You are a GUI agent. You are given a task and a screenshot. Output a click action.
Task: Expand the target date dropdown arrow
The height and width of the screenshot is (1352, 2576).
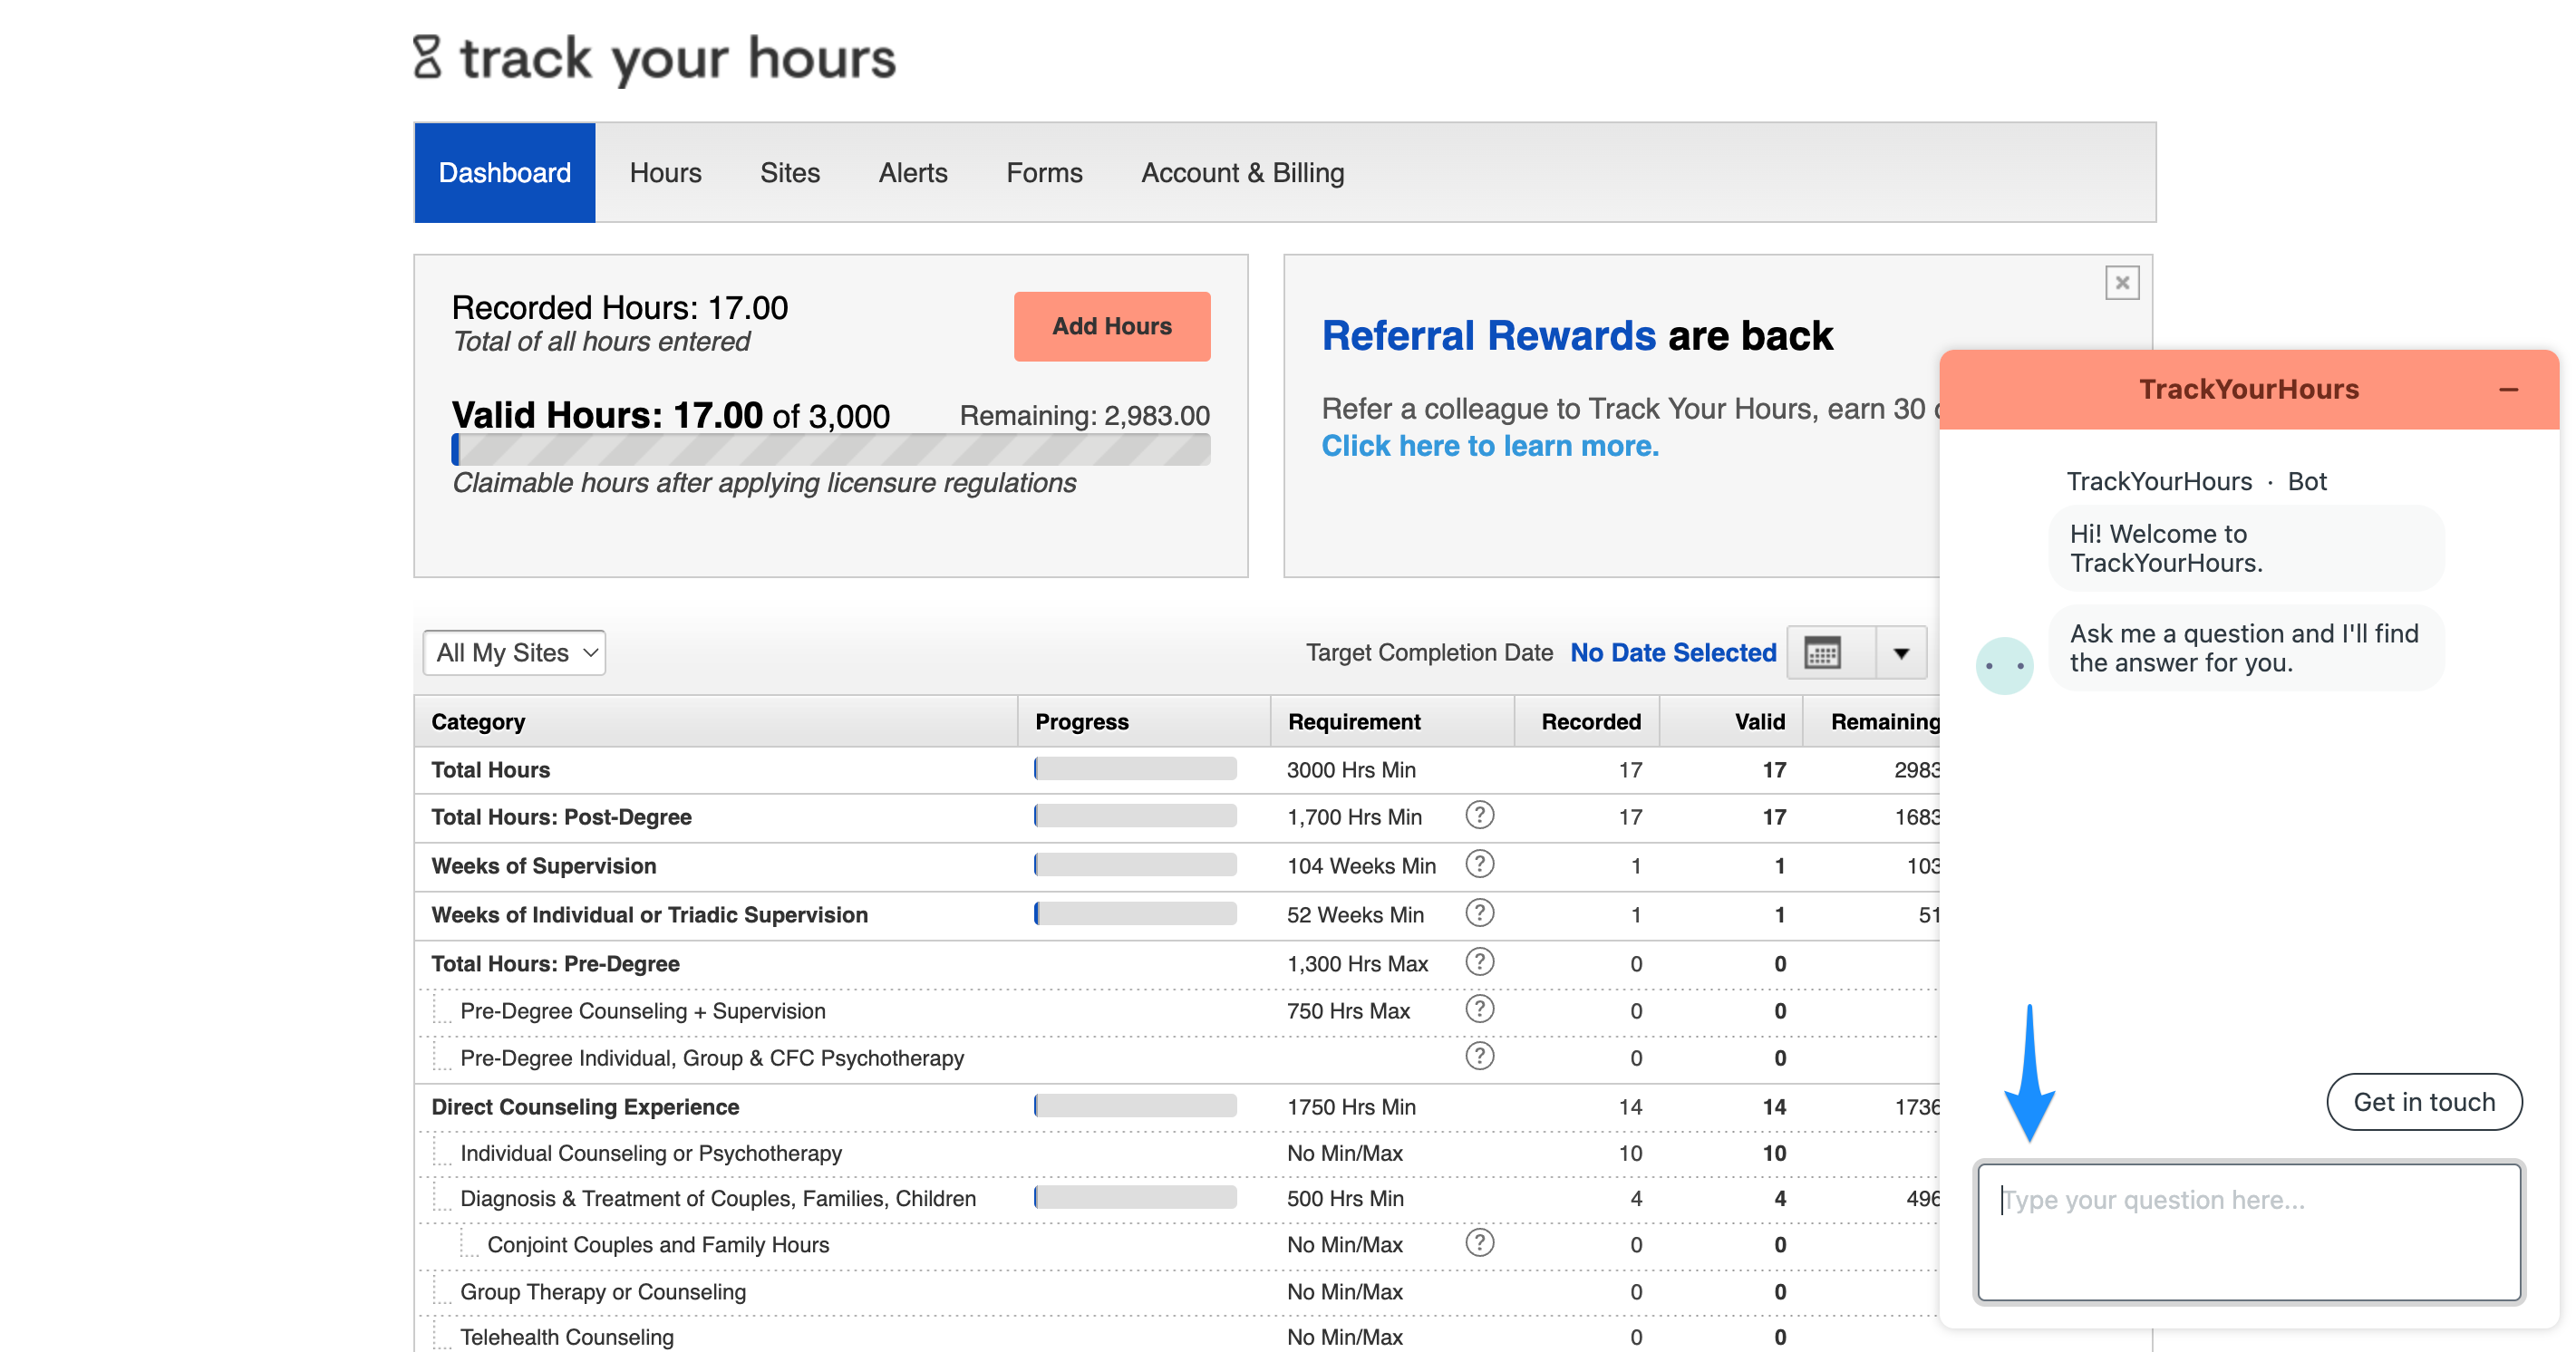(x=1901, y=653)
